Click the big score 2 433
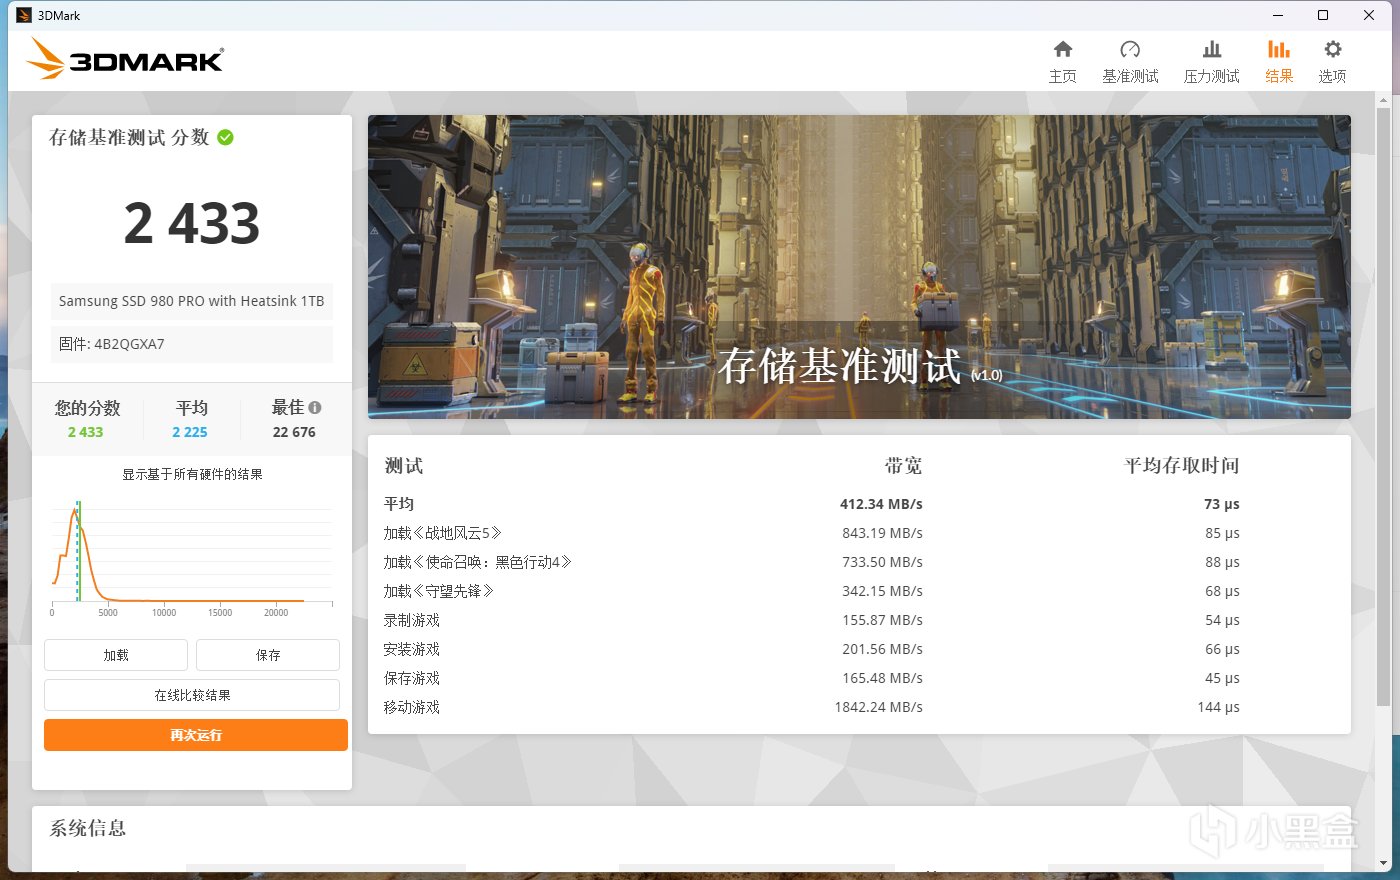 pyautogui.click(x=192, y=223)
